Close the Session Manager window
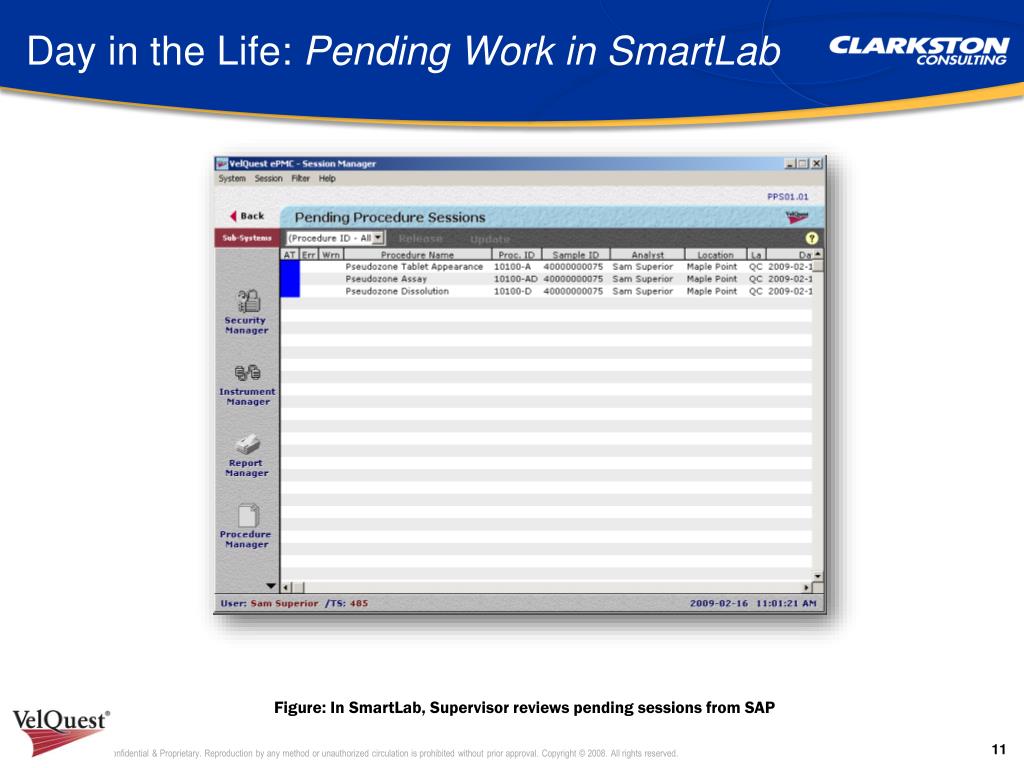Viewport: 1024px width, 768px height. click(x=816, y=163)
